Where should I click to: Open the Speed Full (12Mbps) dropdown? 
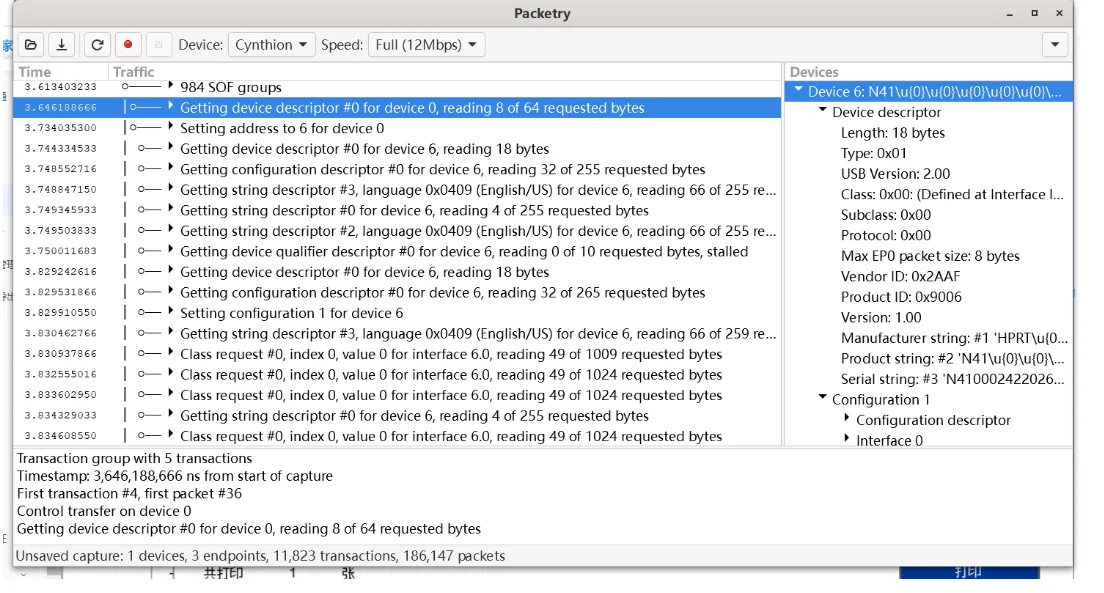coord(426,45)
